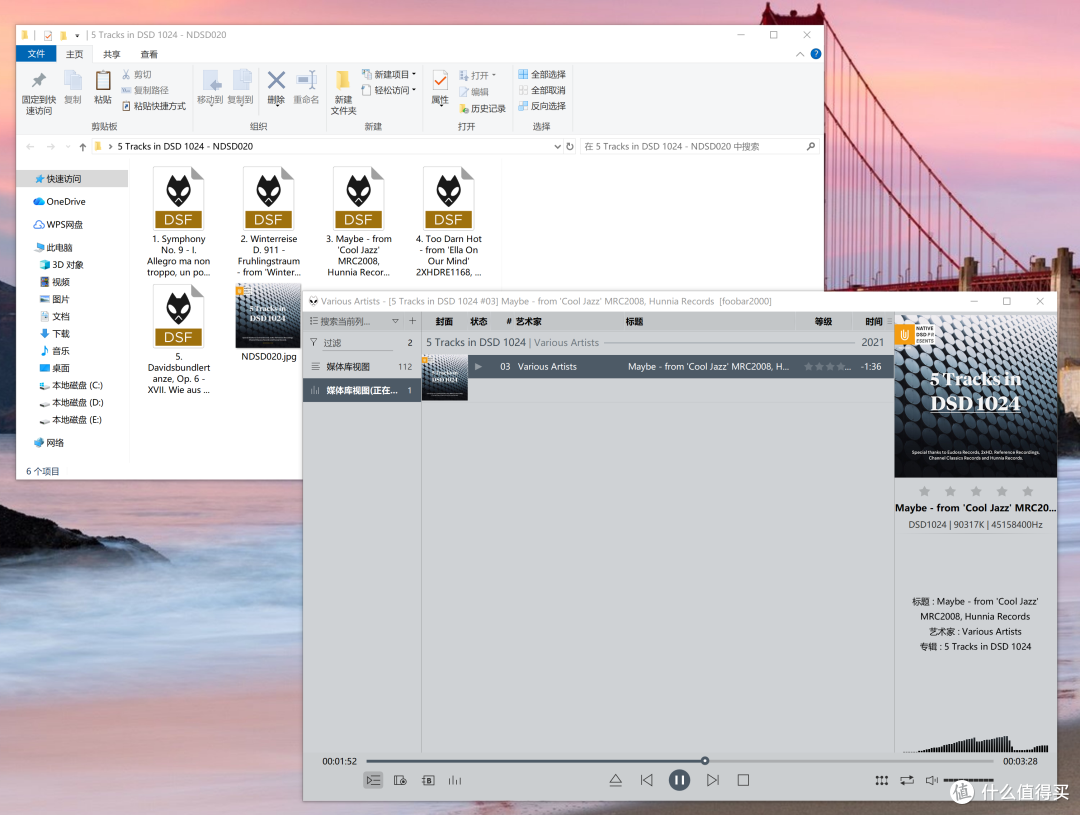1080x815 pixels.
Task: Create a 新建文件夹 new folder
Action: pyautogui.click(x=343, y=92)
